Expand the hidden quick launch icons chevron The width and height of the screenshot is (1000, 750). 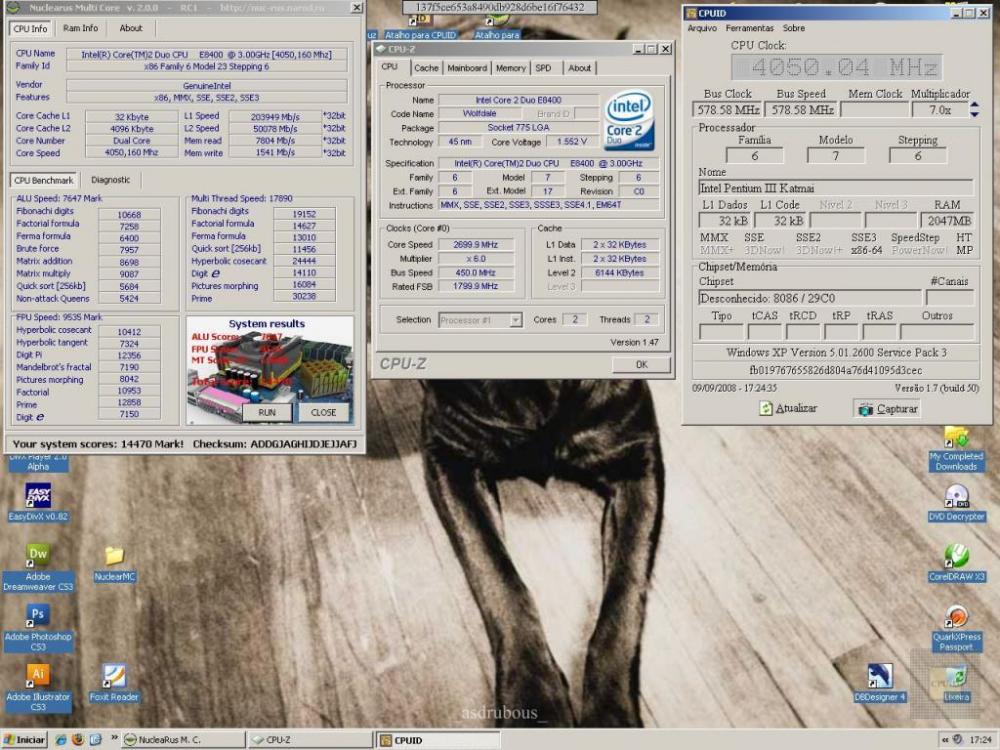[x=114, y=739]
